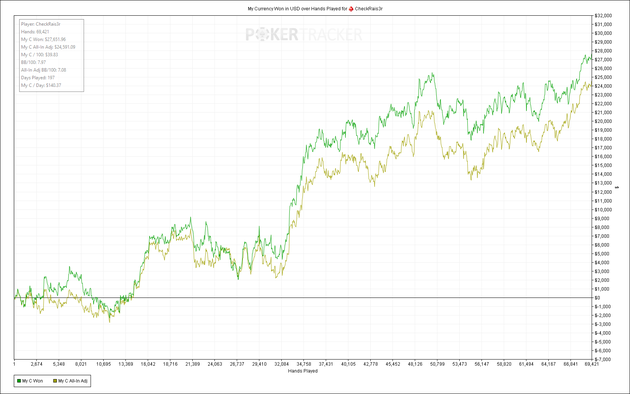The width and height of the screenshot is (630, 394).
Task: Click the 'My C / Day: $140.37' stat line
Action: (41, 85)
